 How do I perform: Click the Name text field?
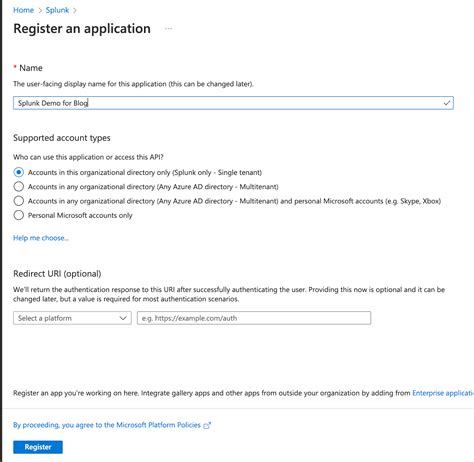pyautogui.click(x=233, y=103)
